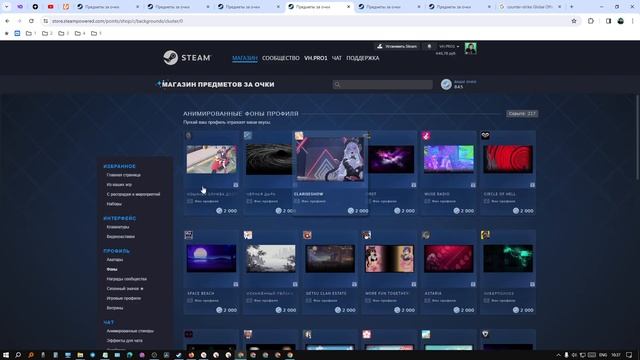Click the preview icon under MUSE RADIO thumbnail
This screenshot has height=360, width=640.
473,185
